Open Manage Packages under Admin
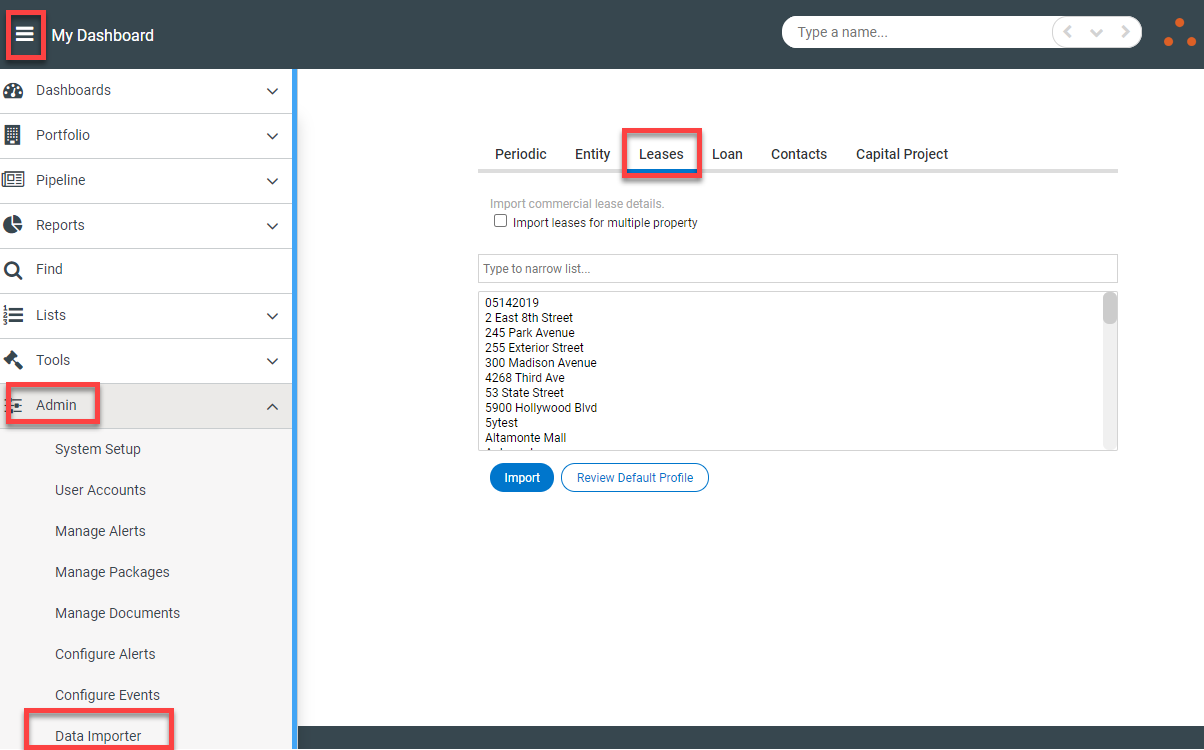This screenshot has height=750, width=1204. (112, 572)
